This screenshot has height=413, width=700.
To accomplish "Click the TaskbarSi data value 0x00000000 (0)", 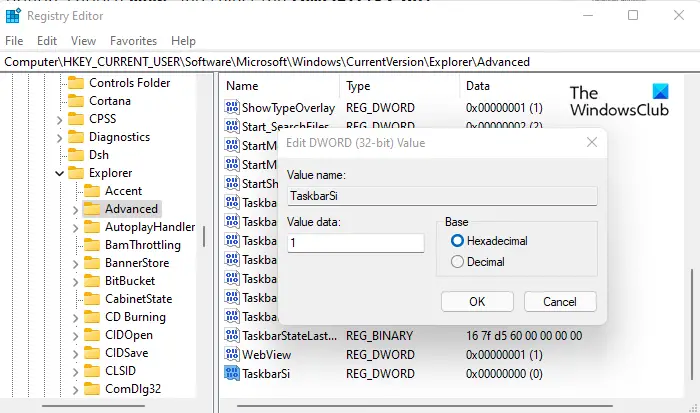I will click(504, 373).
